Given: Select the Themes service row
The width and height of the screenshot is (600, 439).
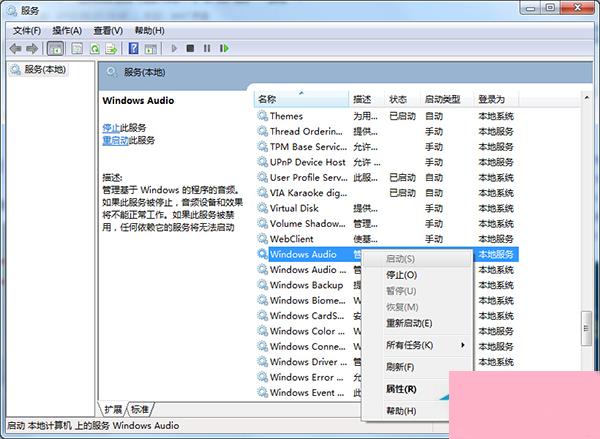Looking at the screenshot, I should click(387, 116).
